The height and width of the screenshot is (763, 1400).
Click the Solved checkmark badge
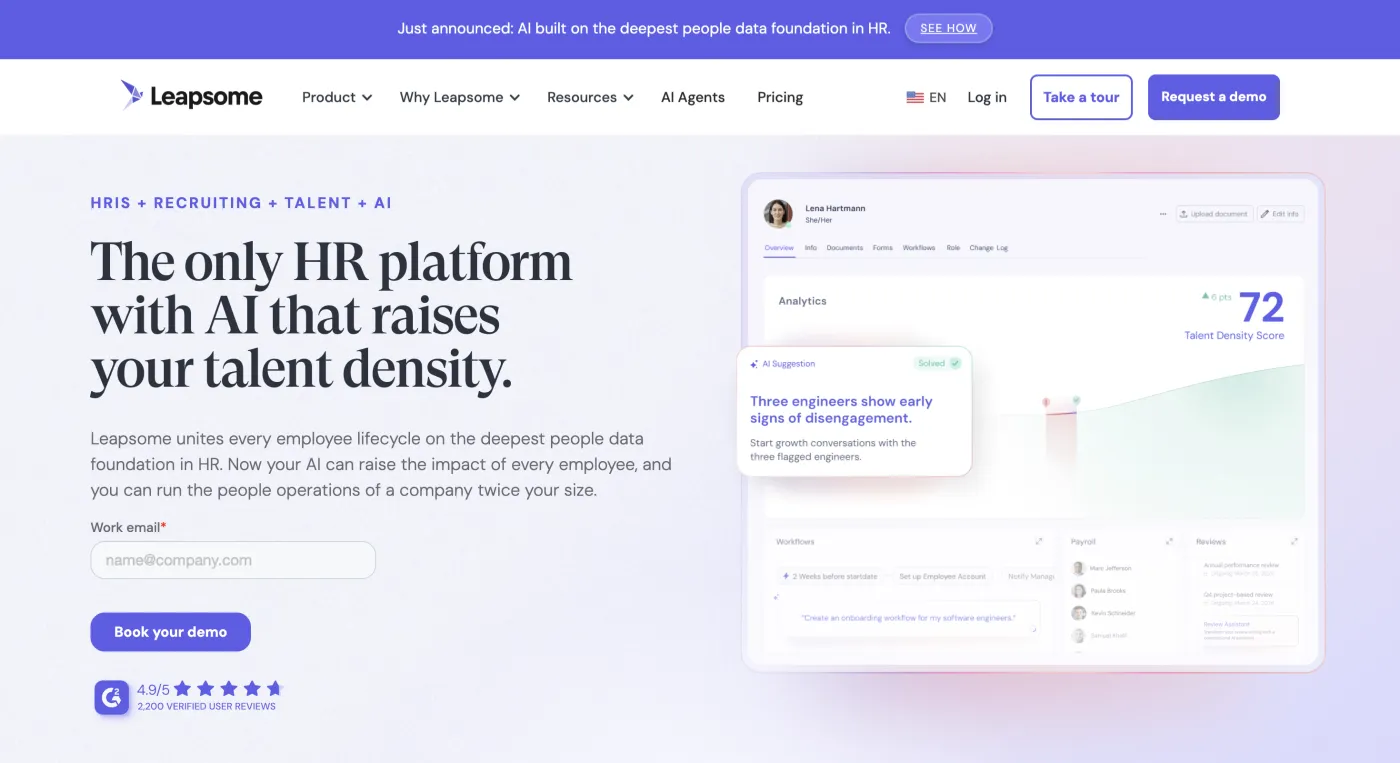coord(937,364)
